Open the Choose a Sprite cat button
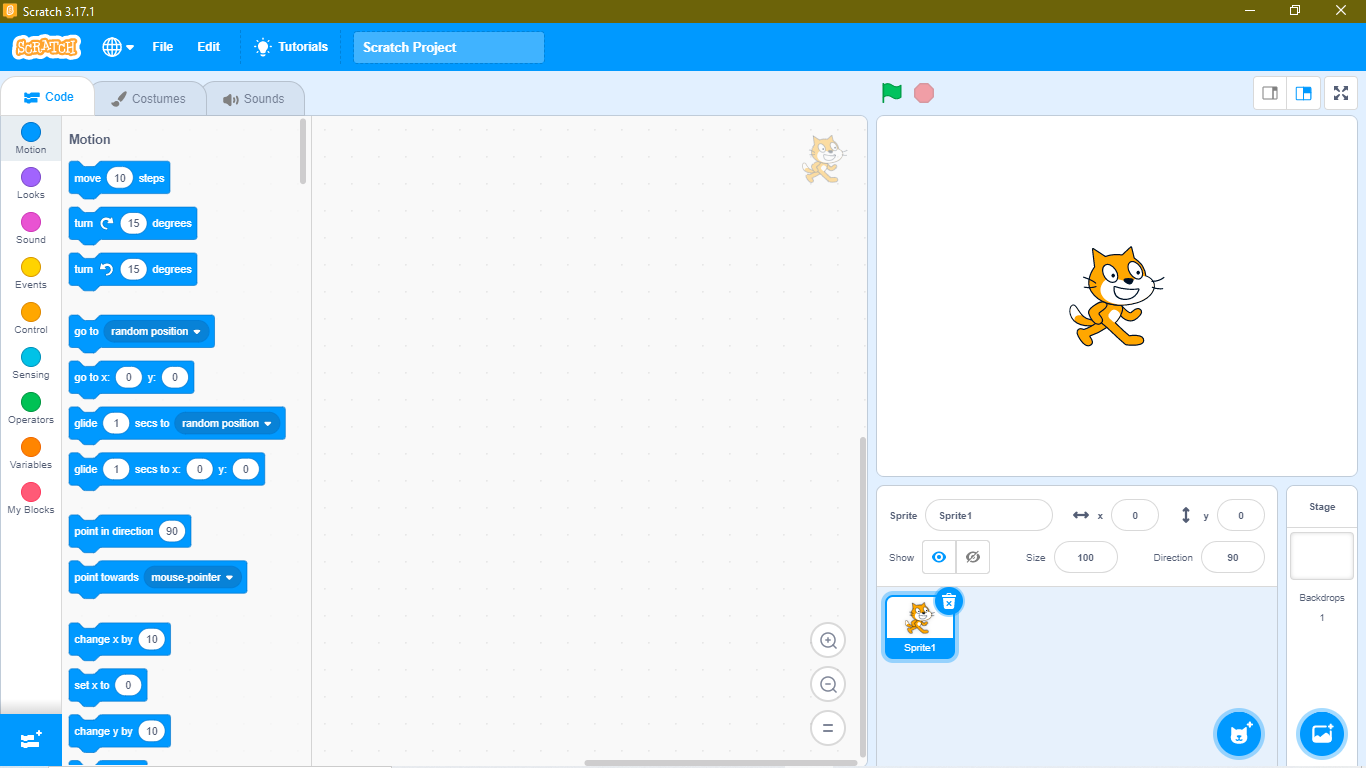 click(1239, 734)
